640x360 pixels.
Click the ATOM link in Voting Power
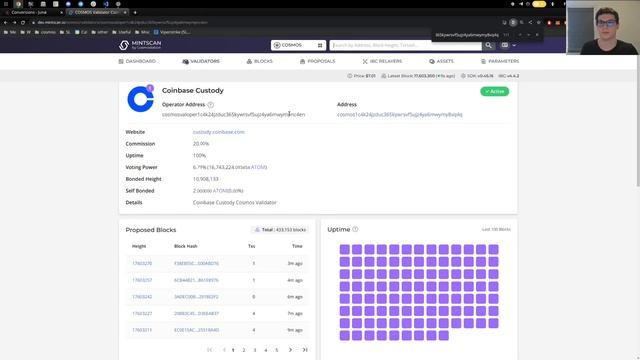[259, 167]
